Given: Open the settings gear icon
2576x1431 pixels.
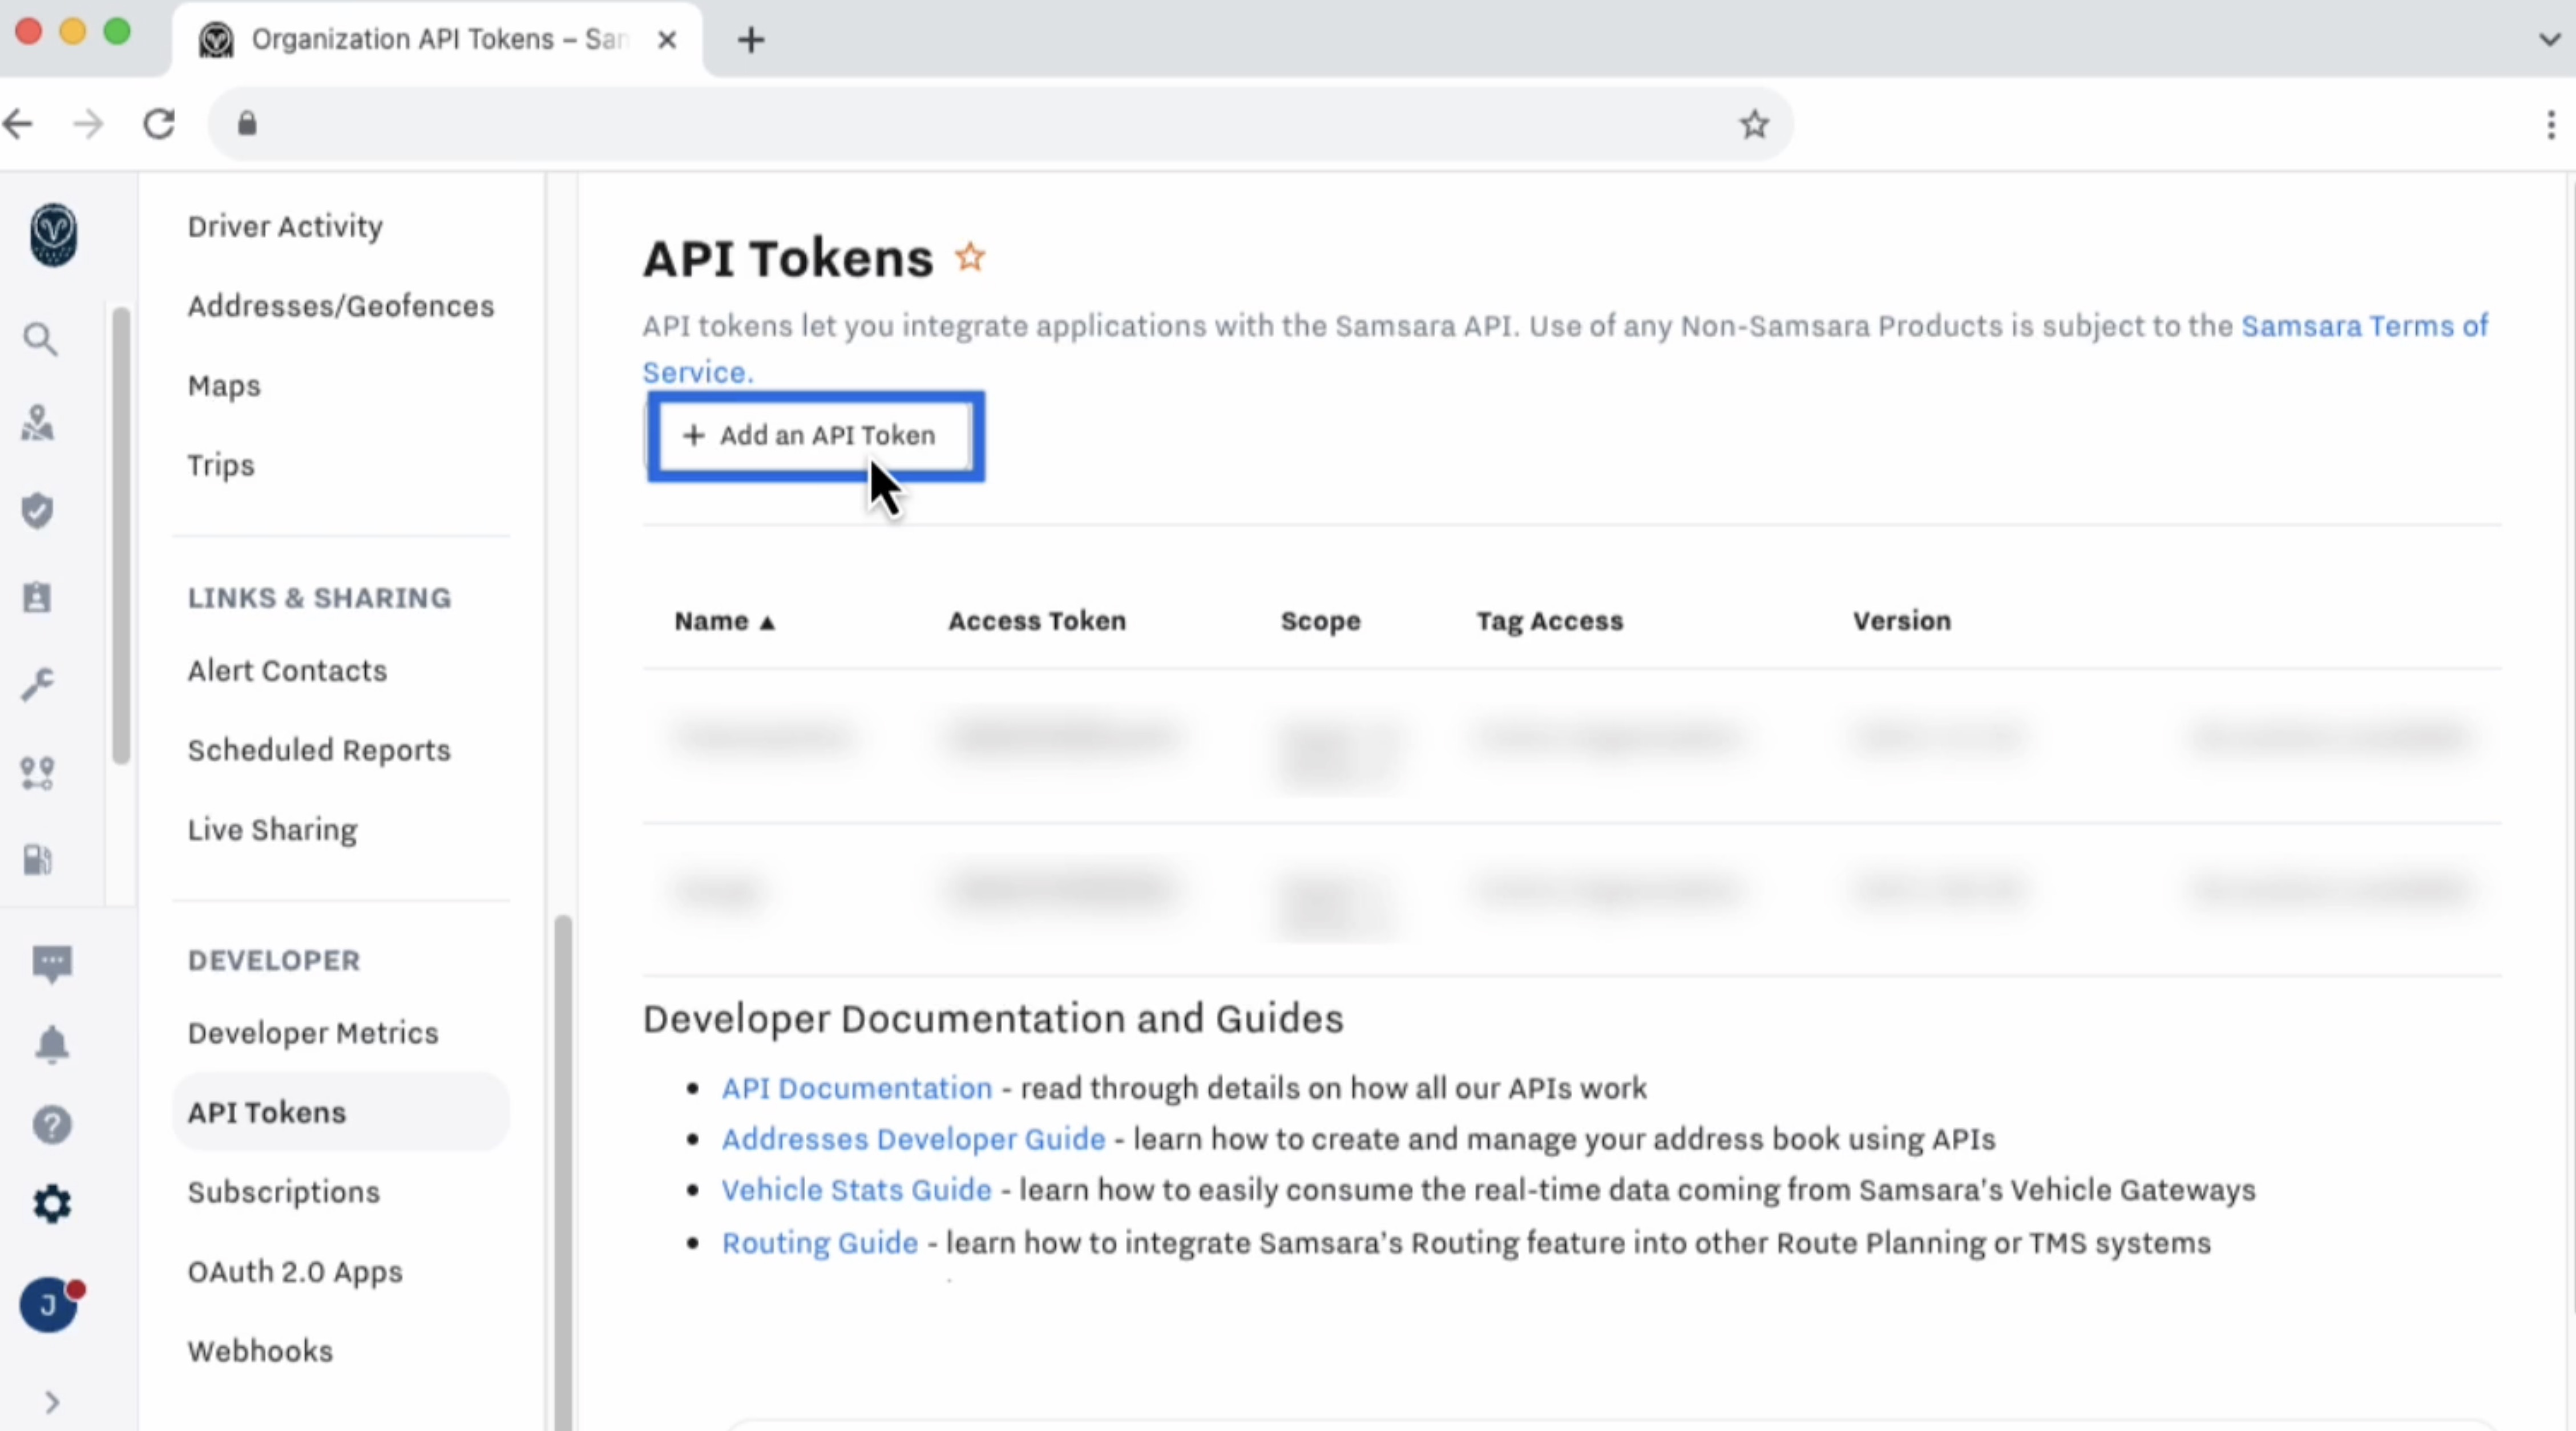Looking at the screenshot, I should 52,1204.
